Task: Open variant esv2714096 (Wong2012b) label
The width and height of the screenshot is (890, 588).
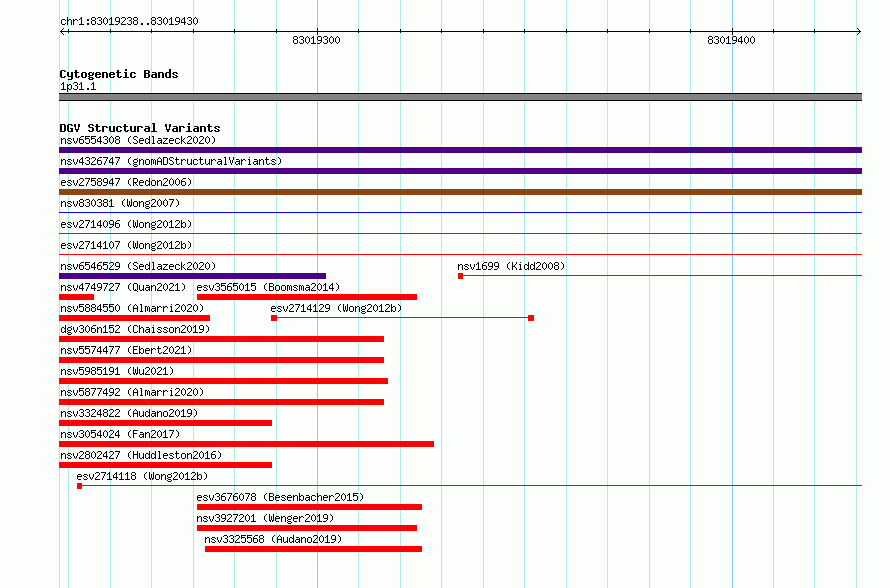Action: click(126, 224)
